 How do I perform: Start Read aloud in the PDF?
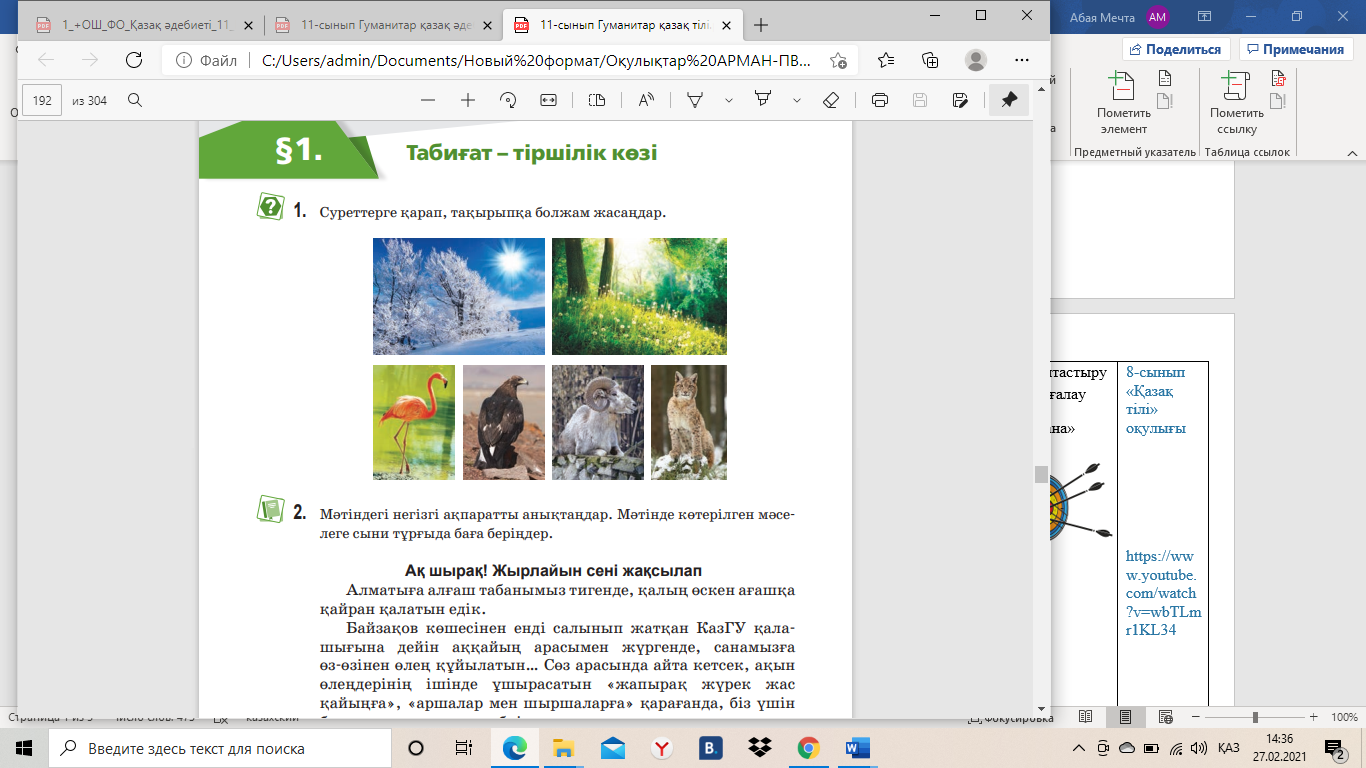click(x=646, y=100)
